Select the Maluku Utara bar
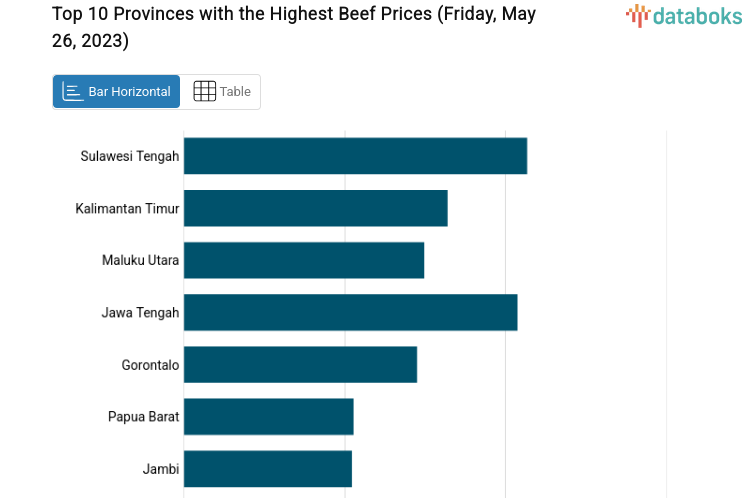Image resolution: width=753 pixels, height=498 pixels. point(304,260)
